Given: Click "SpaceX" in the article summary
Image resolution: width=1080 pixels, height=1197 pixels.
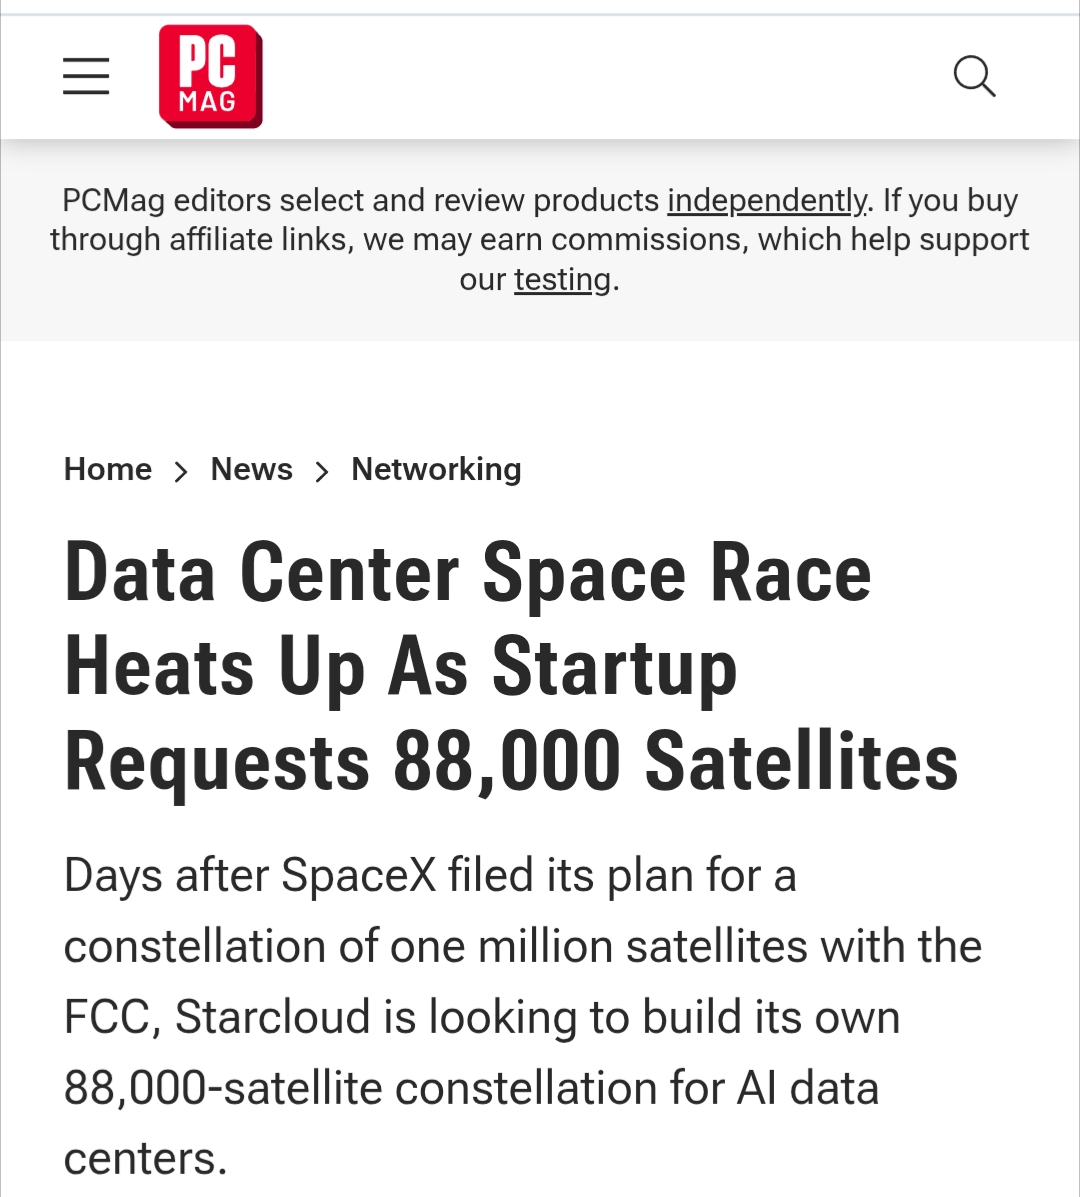Looking at the screenshot, I should [x=358, y=876].
